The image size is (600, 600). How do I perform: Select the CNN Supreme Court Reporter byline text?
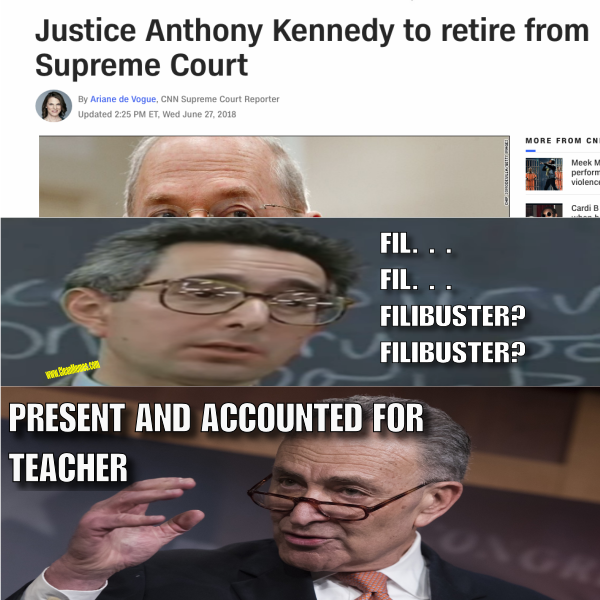tap(220, 99)
